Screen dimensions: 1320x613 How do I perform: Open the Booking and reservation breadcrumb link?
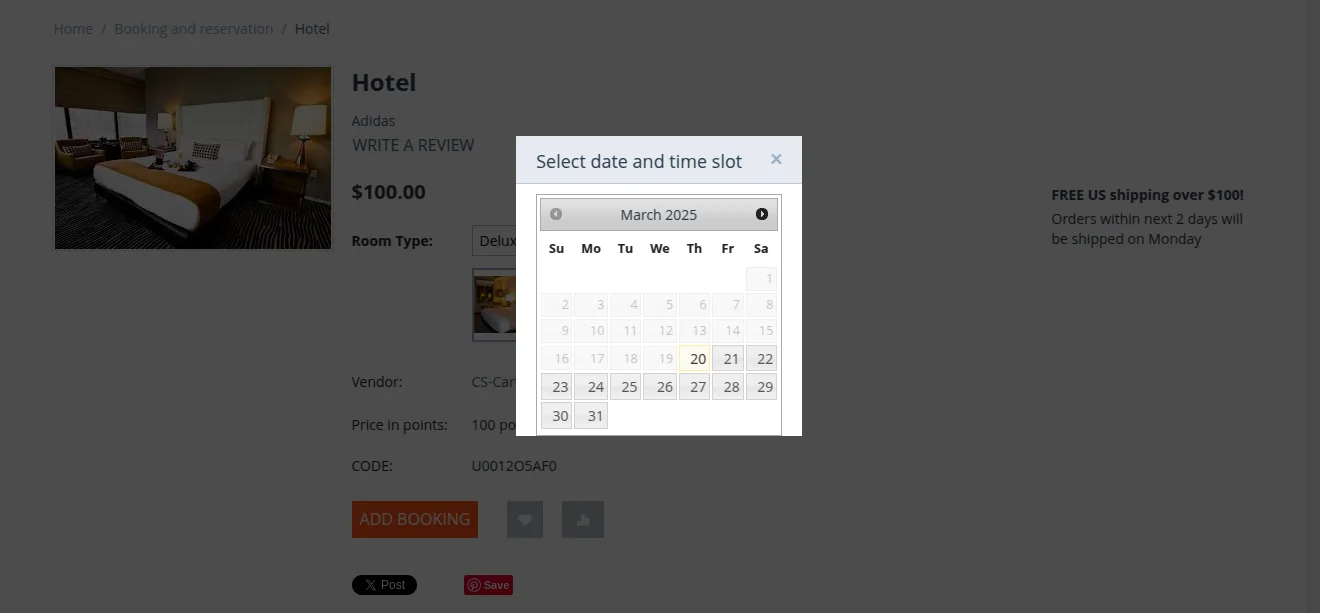[x=193, y=28]
